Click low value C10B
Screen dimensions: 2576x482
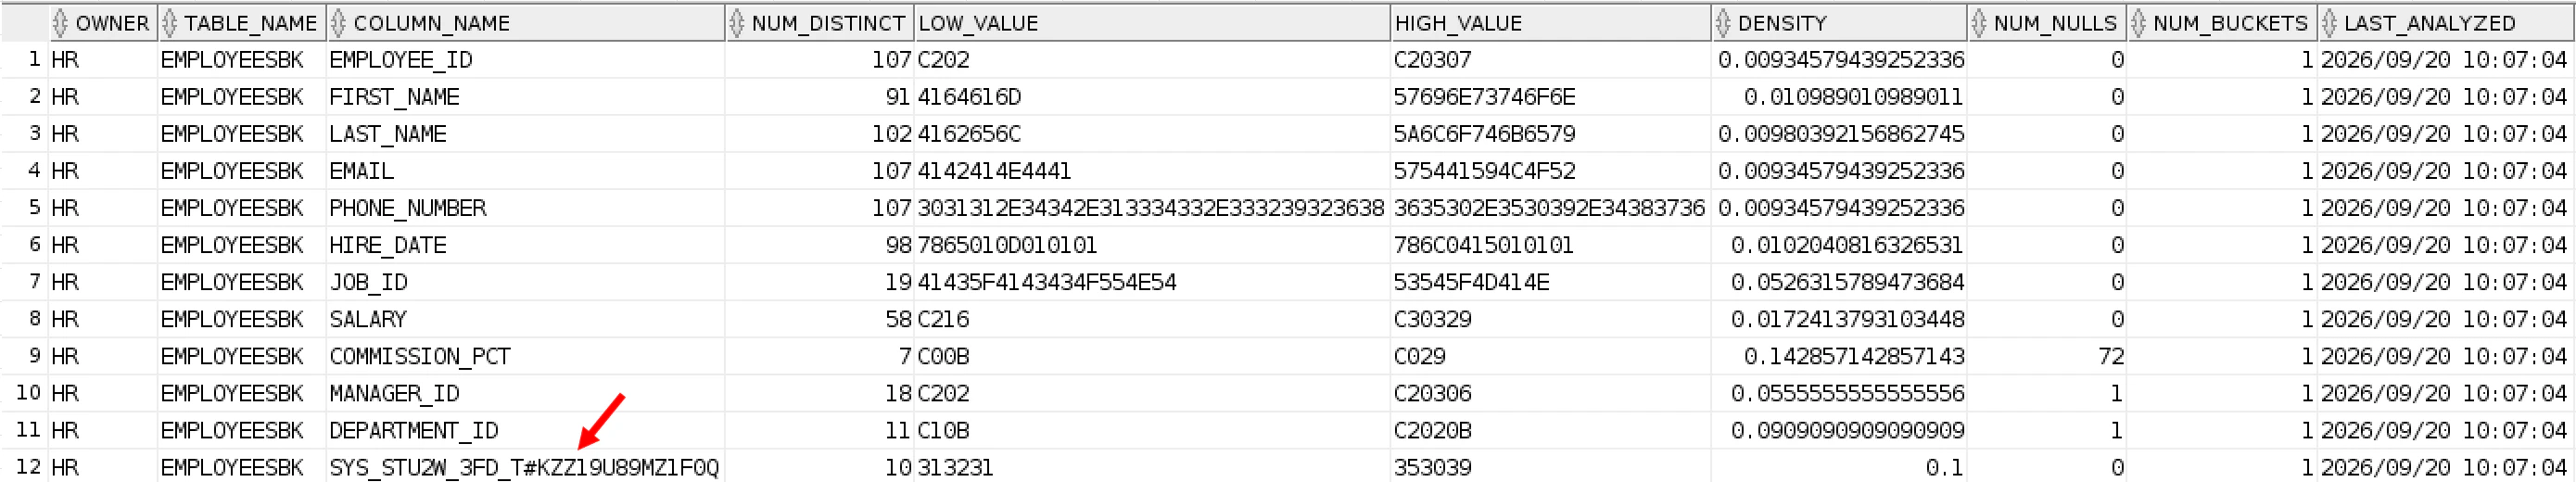click(943, 430)
